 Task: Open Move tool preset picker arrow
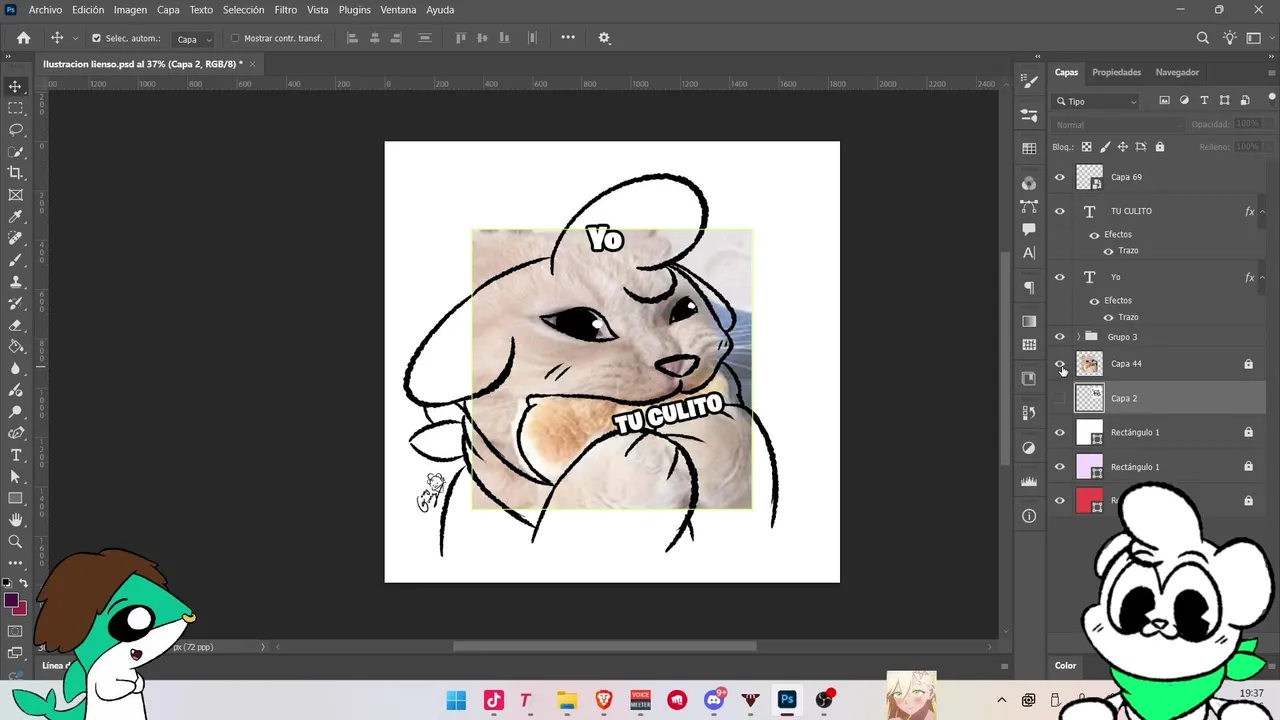(75, 38)
